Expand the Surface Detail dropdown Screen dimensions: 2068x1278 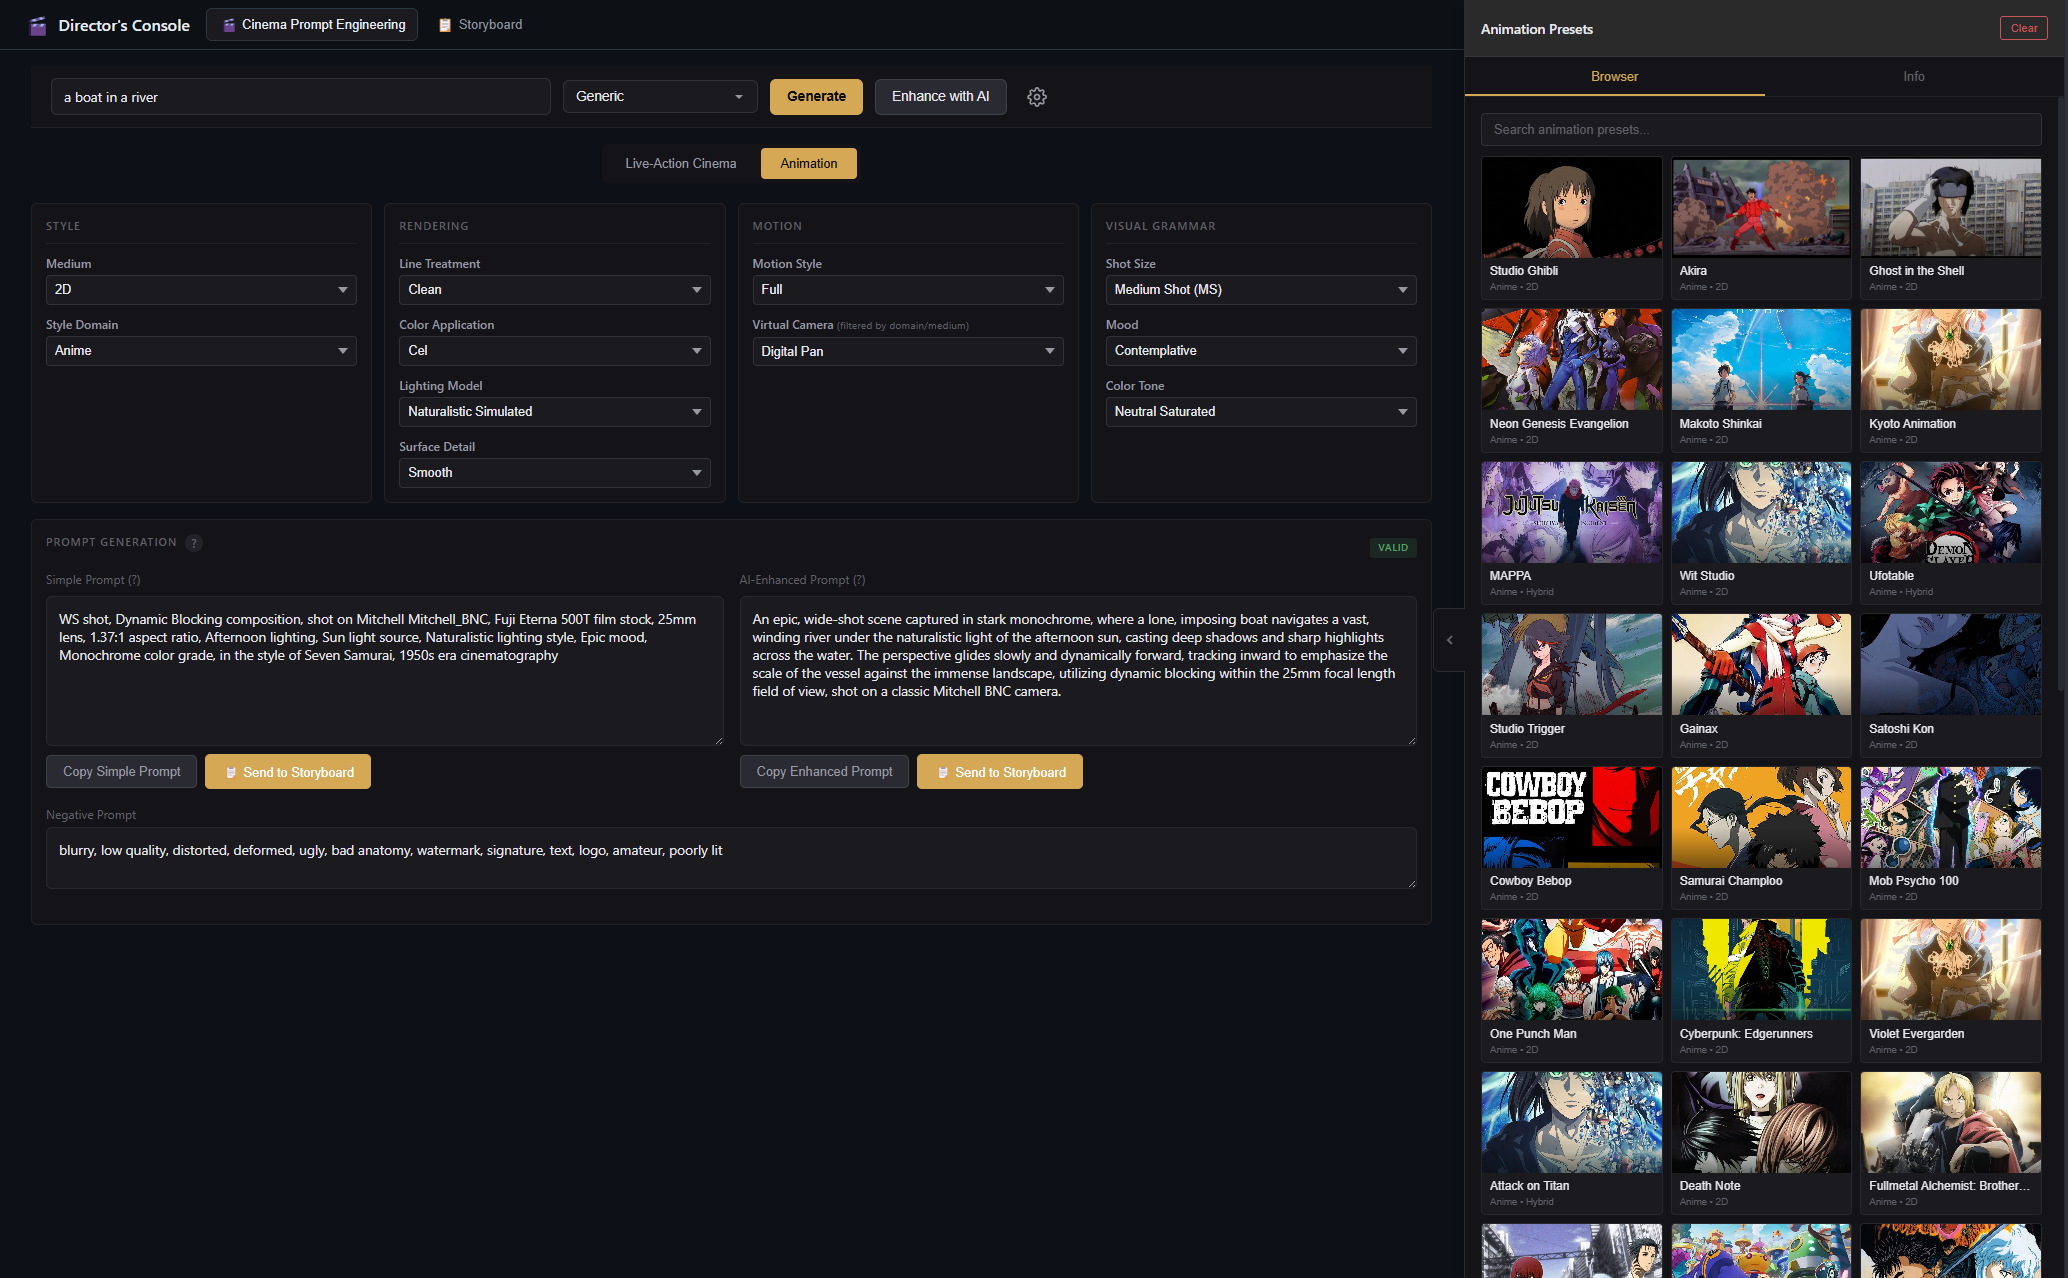coord(555,473)
